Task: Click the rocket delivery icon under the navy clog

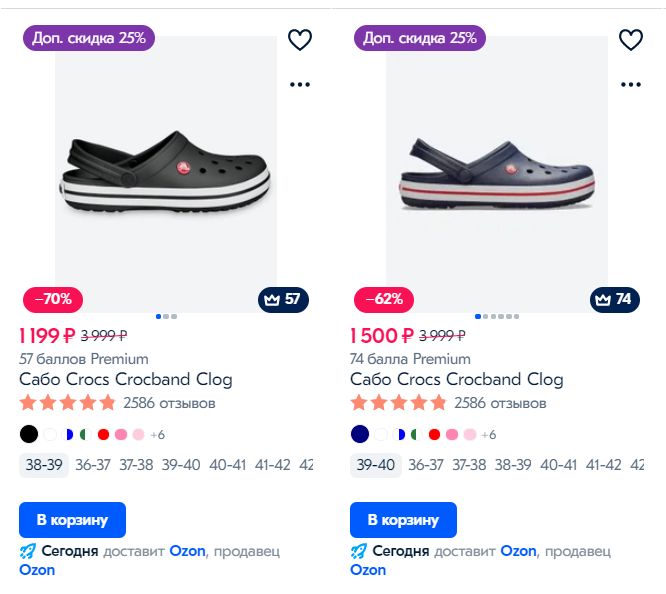Action: click(359, 551)
